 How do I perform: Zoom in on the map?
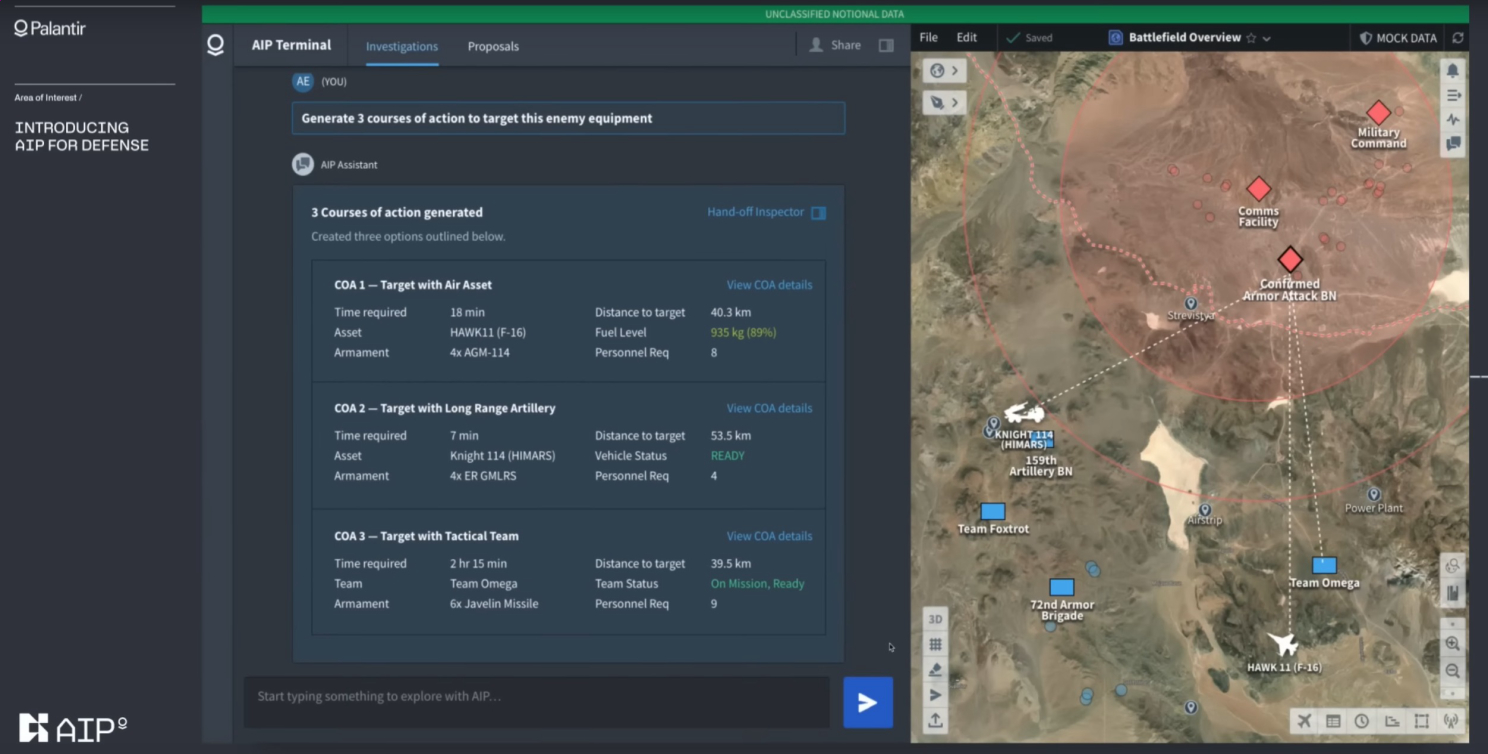pos(1453,645)
